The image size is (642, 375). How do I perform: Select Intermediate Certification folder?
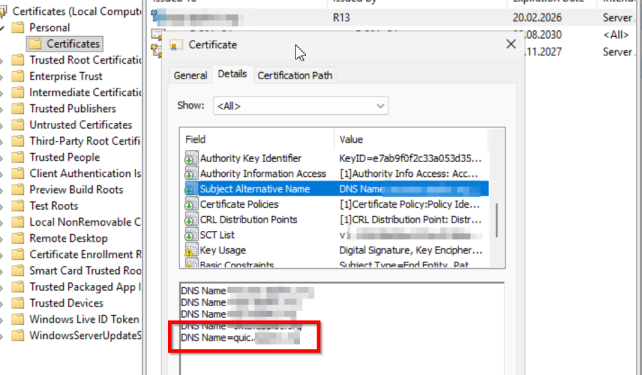pos(85,93)
